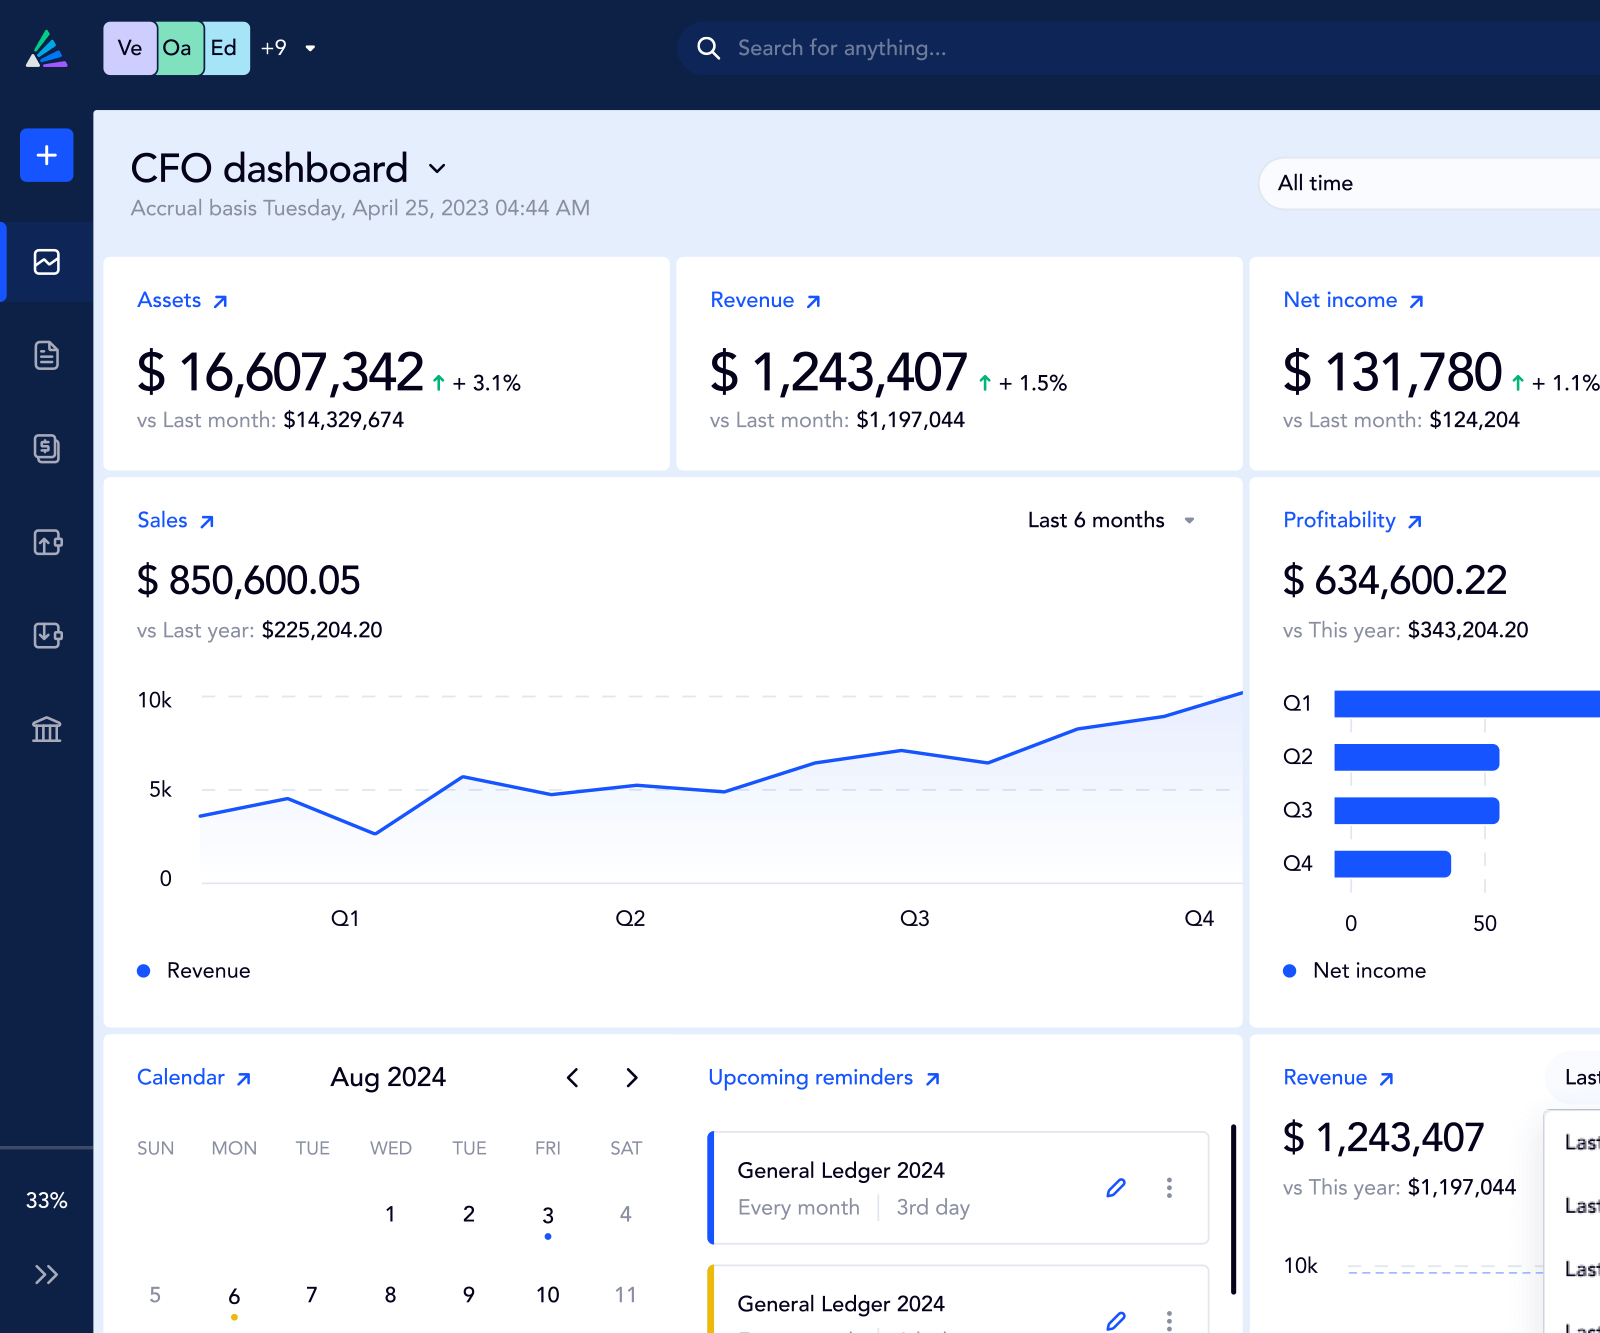Open the money-in wallet icon

[46, 636]
